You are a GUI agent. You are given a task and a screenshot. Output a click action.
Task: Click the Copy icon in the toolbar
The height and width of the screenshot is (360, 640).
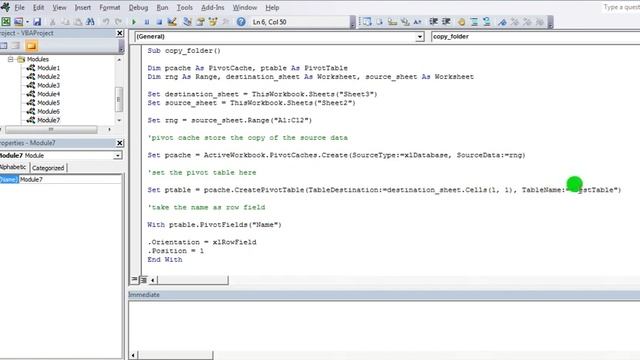(65, 22)
